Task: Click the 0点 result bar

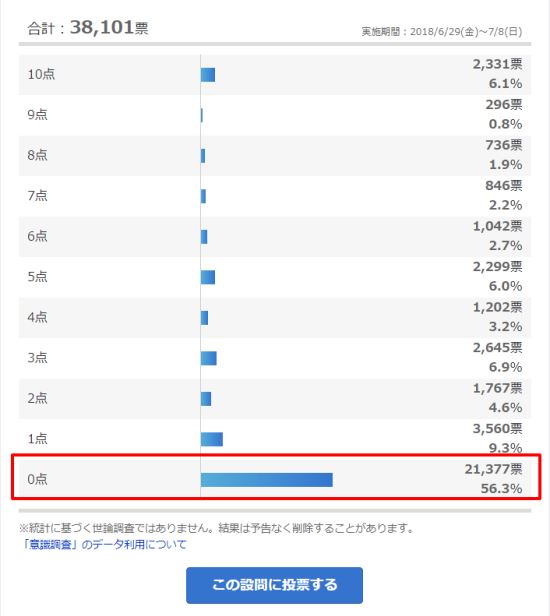Action: [x=266, y=480]
